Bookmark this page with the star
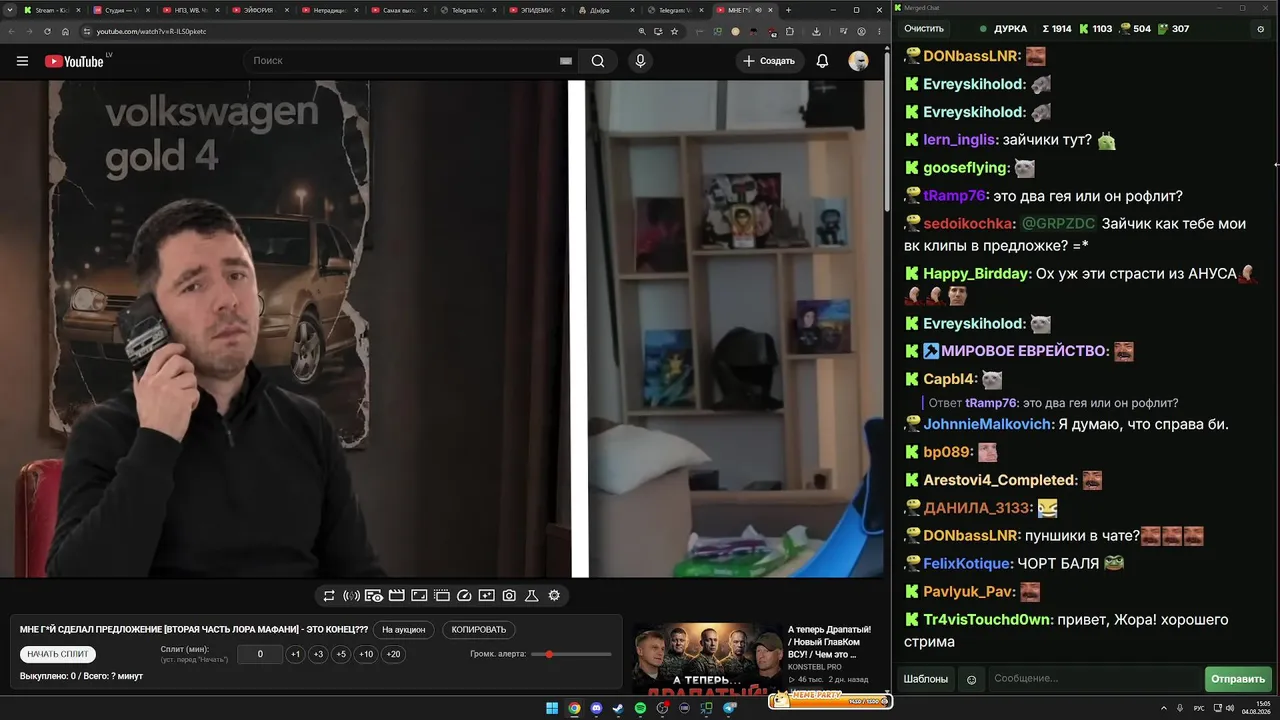This screenshot has height=720, width=1280. coord(675,31)
